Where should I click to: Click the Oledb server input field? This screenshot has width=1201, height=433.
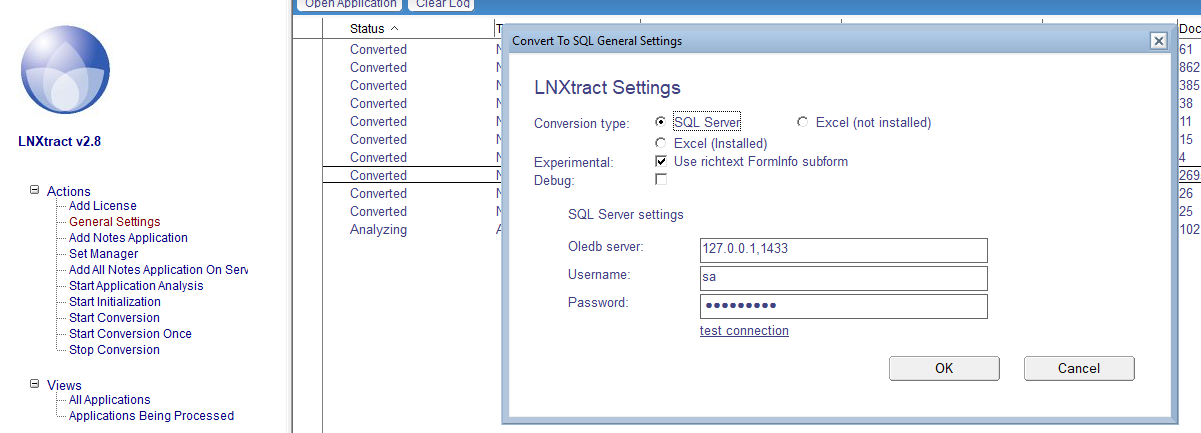pyautogui.click(x=843, y=250)
